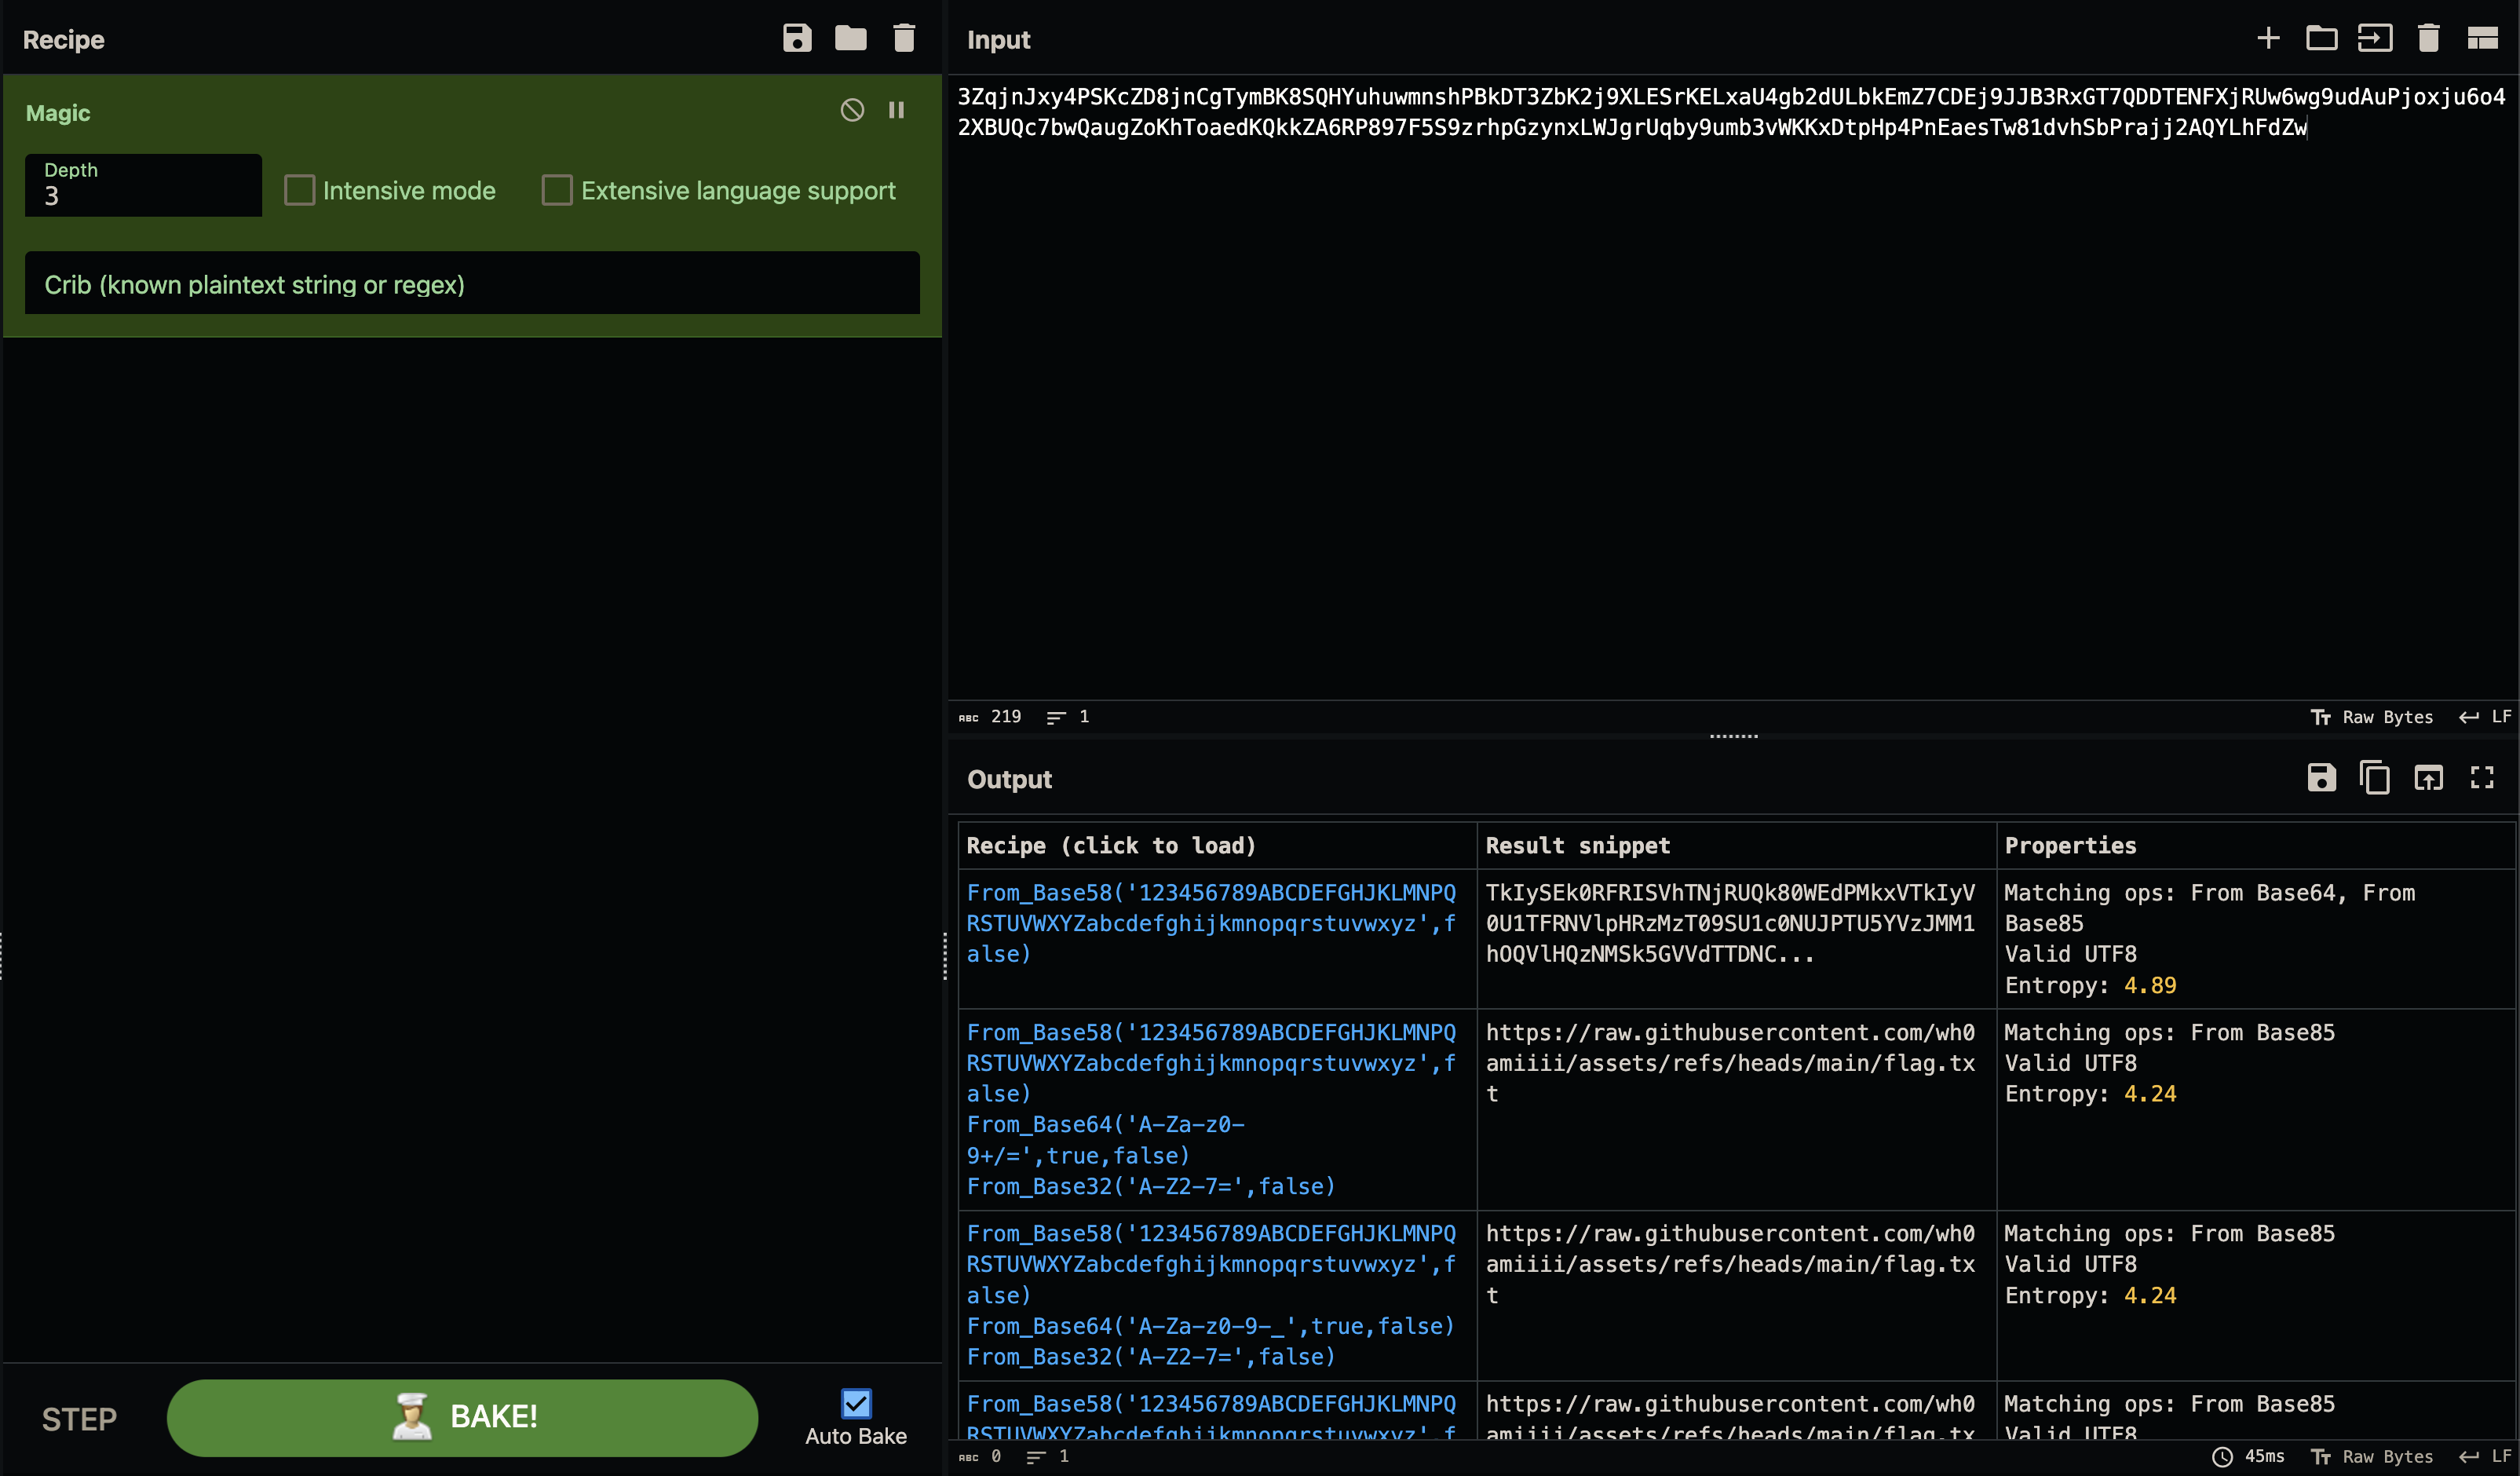
Task: Set a breakpoint on the Magic operation
Action: pyautogui.click(x=897, y=110)
